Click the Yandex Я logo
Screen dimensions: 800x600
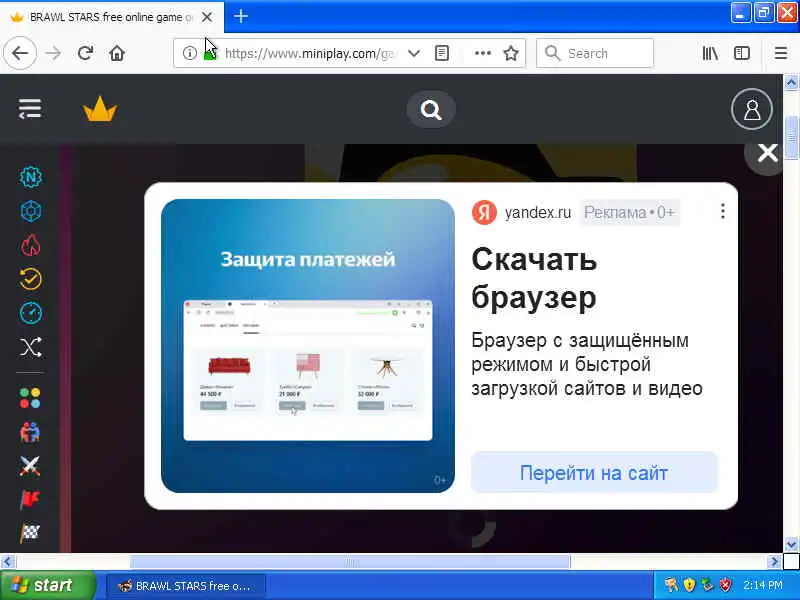(x=484, y=212)
